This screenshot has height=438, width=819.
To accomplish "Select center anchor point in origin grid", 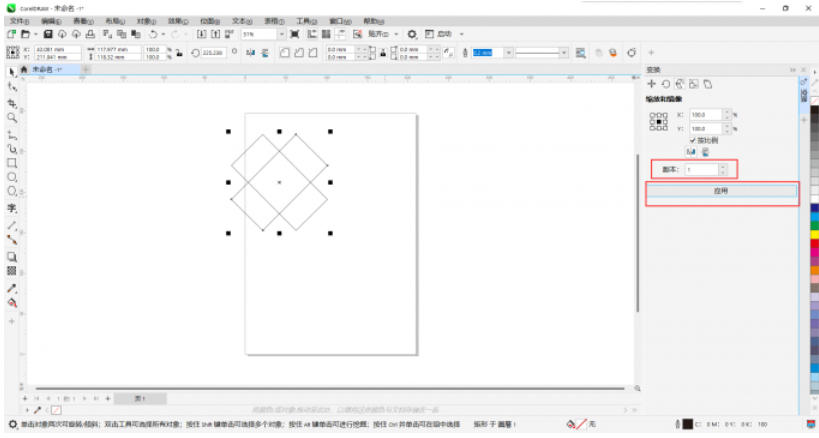I will click(x=659, y=121).
